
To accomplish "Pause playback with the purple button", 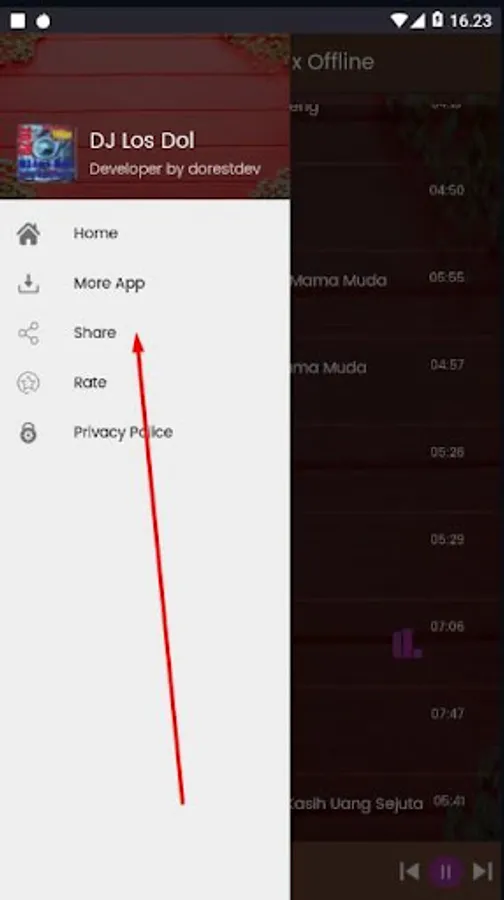I will pyautogui.click(x=445, y=872).
